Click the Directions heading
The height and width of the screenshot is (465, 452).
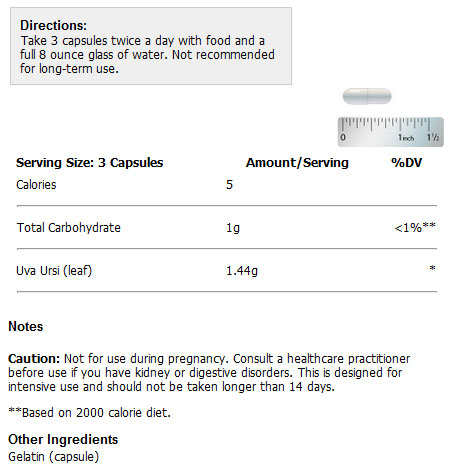pos(53,25)
